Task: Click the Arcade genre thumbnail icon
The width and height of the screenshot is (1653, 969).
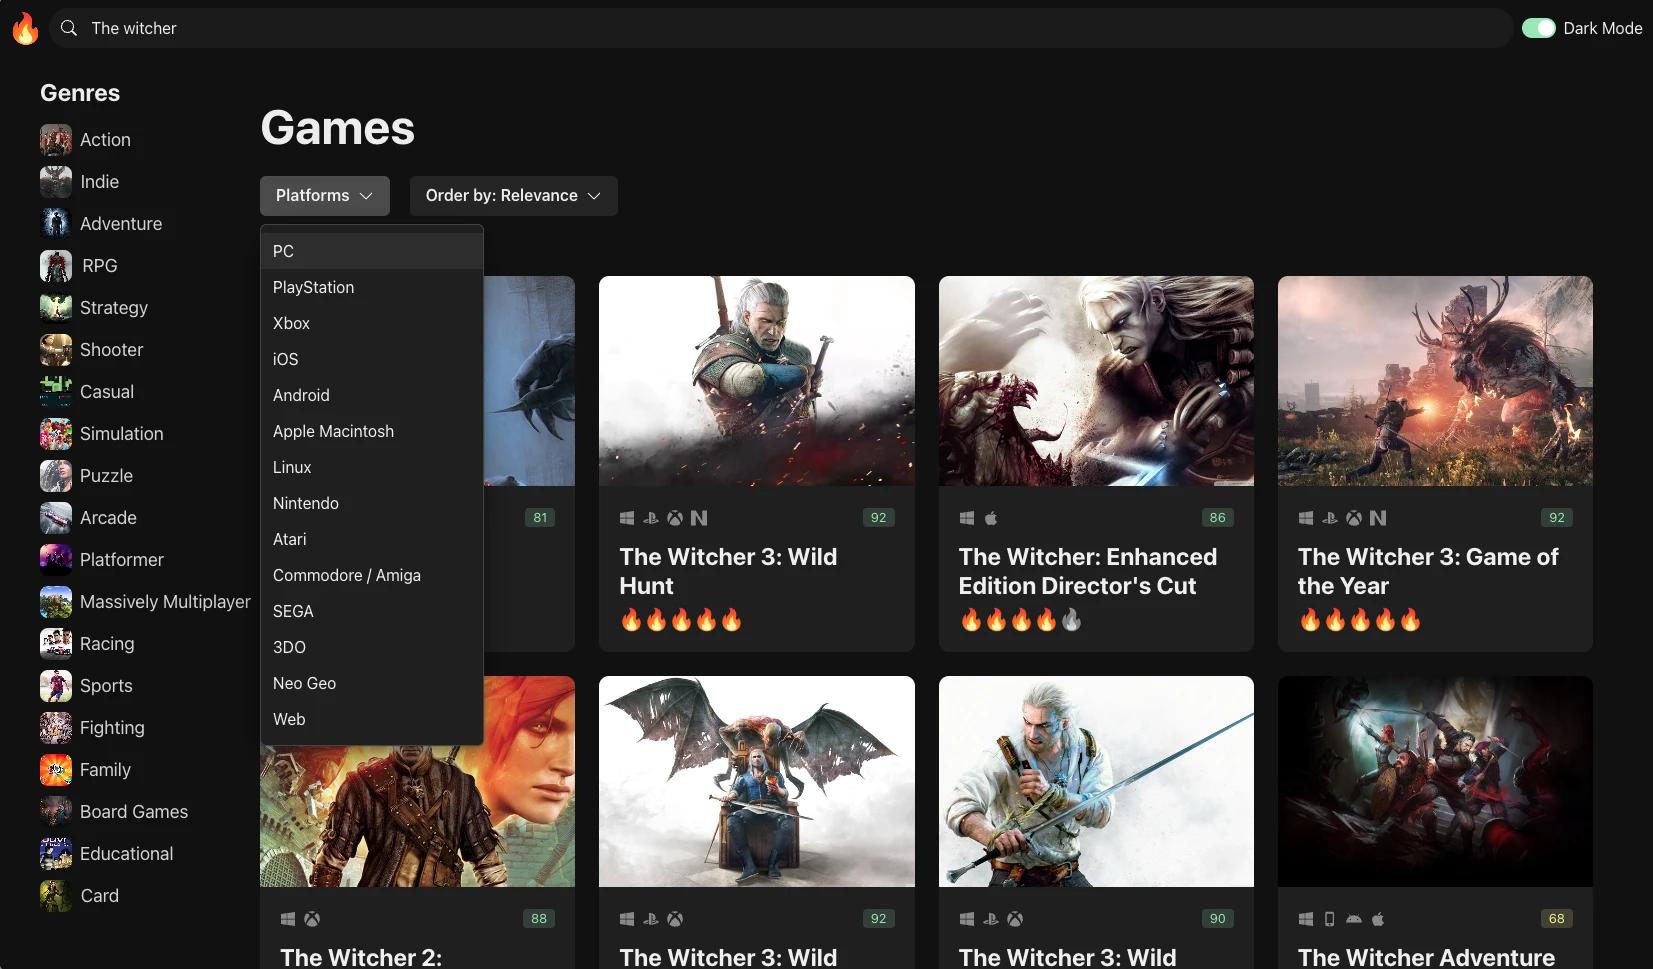Action: (56, 518)
